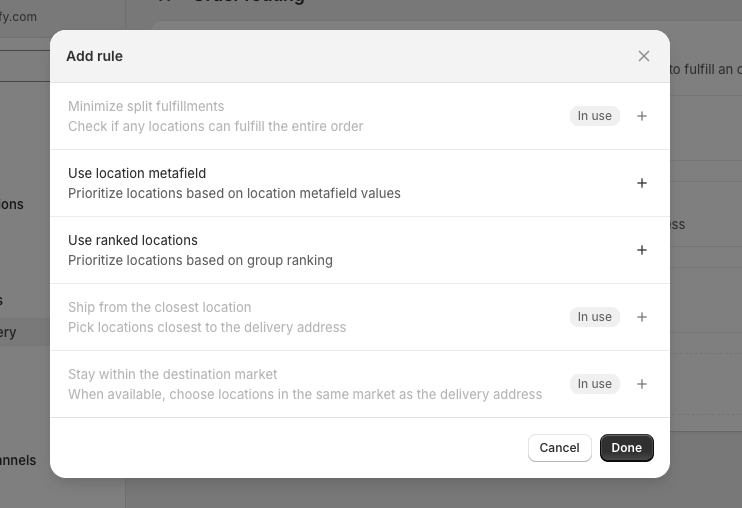This screenshot has height=508, width=742.
Task: Add the Use ranked locations rule plus icon
Action: (x=642, y=250)
